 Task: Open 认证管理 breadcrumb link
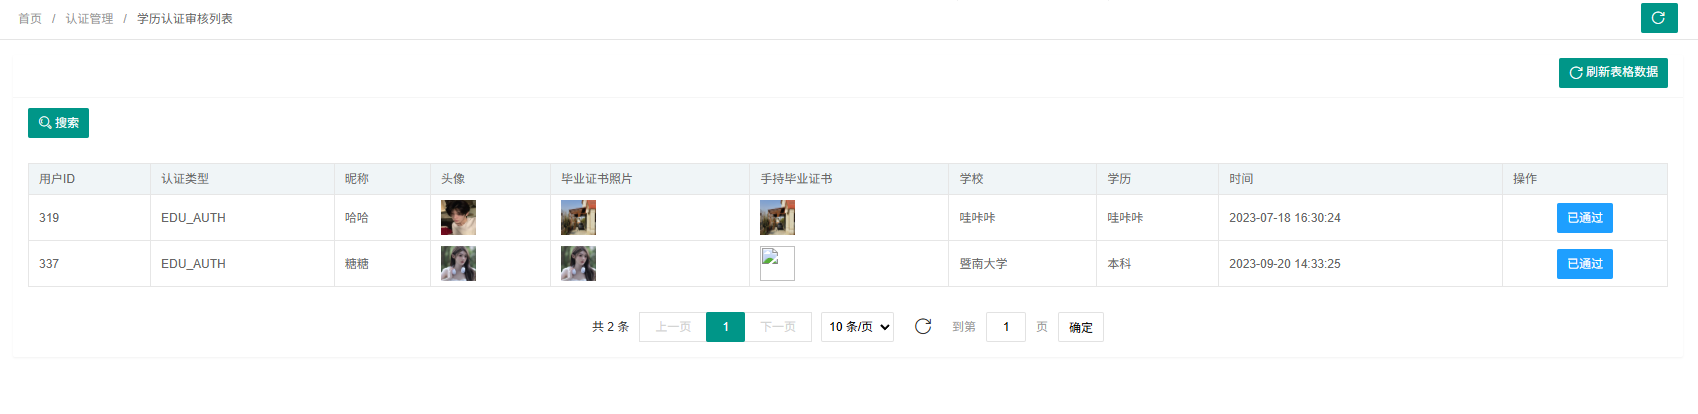pyautogui.click(x=89, y=19)
